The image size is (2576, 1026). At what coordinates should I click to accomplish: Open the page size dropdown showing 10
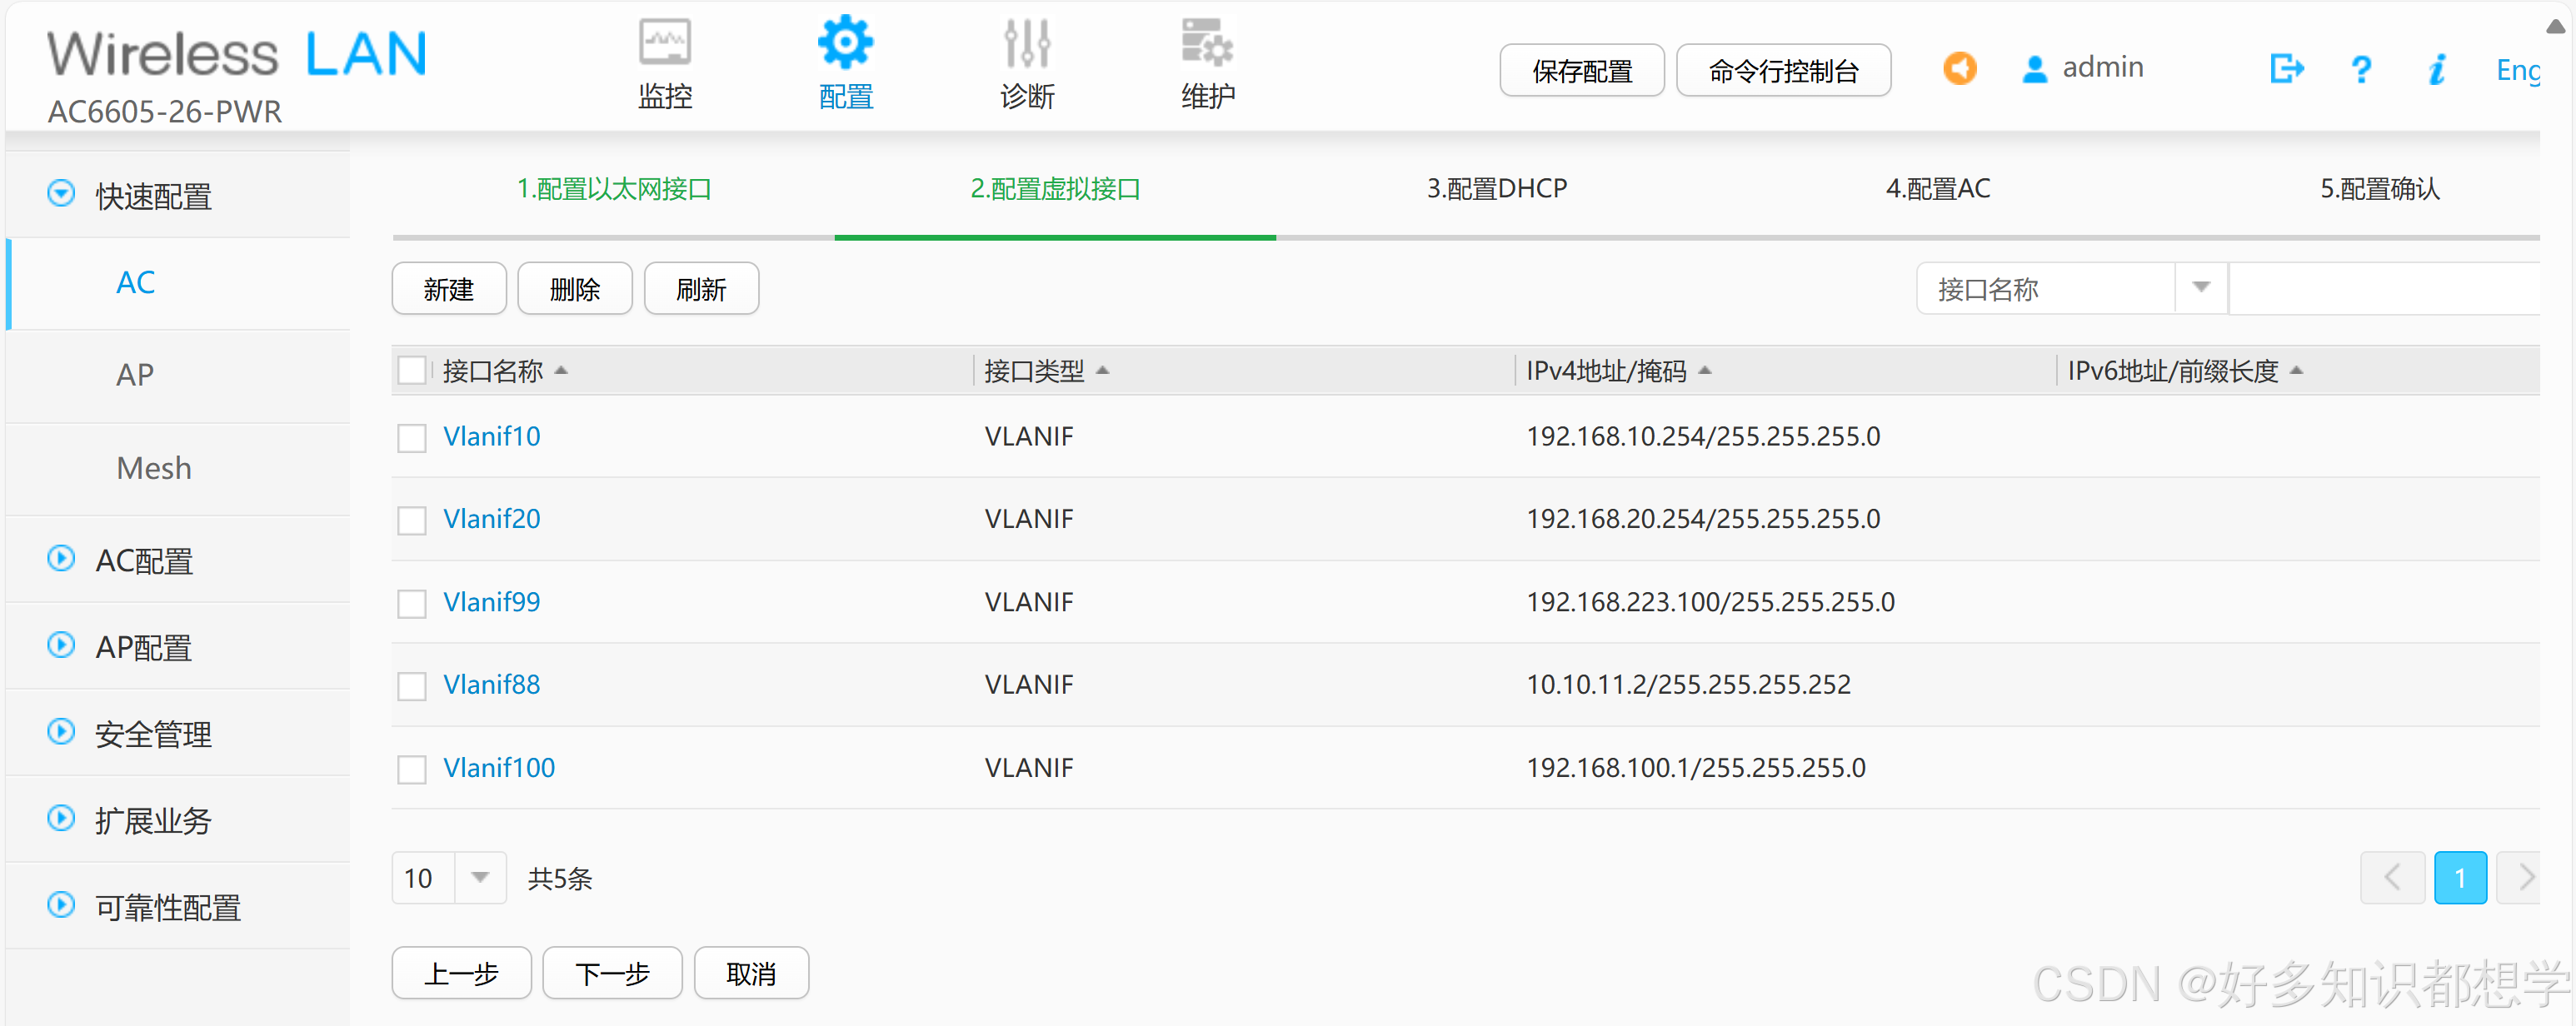480,878
